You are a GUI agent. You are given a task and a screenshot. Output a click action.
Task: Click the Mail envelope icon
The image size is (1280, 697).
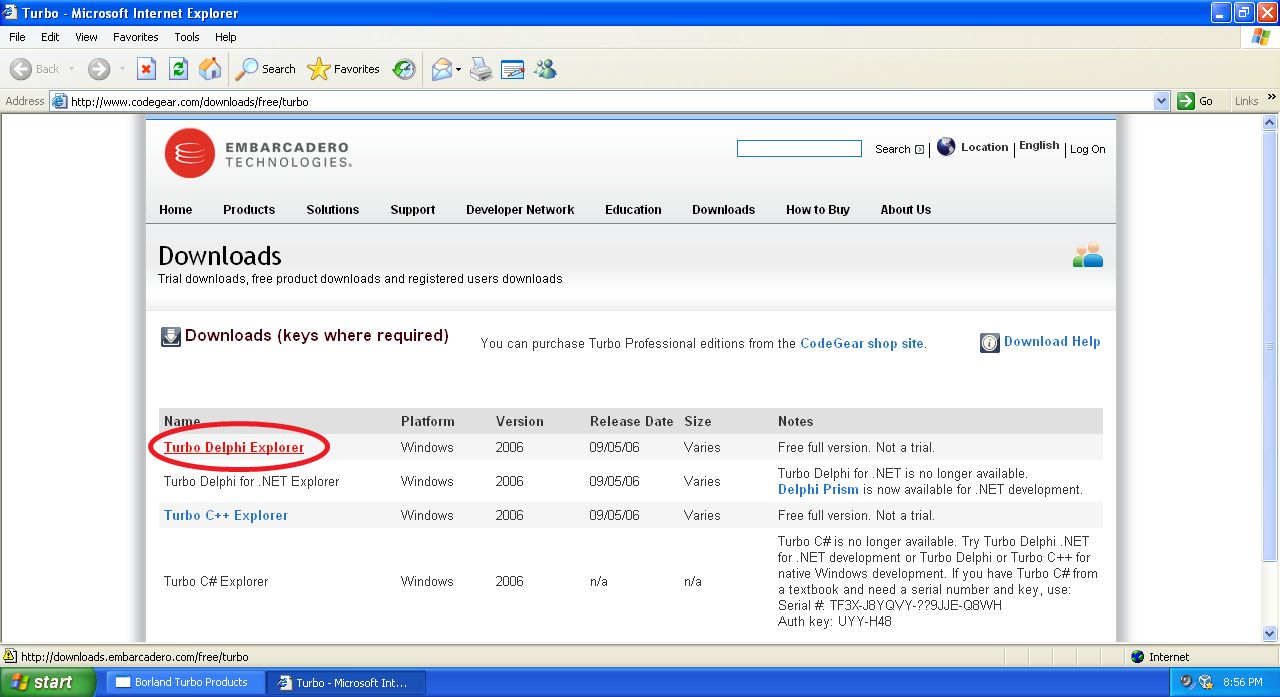[x=441, y=69]
